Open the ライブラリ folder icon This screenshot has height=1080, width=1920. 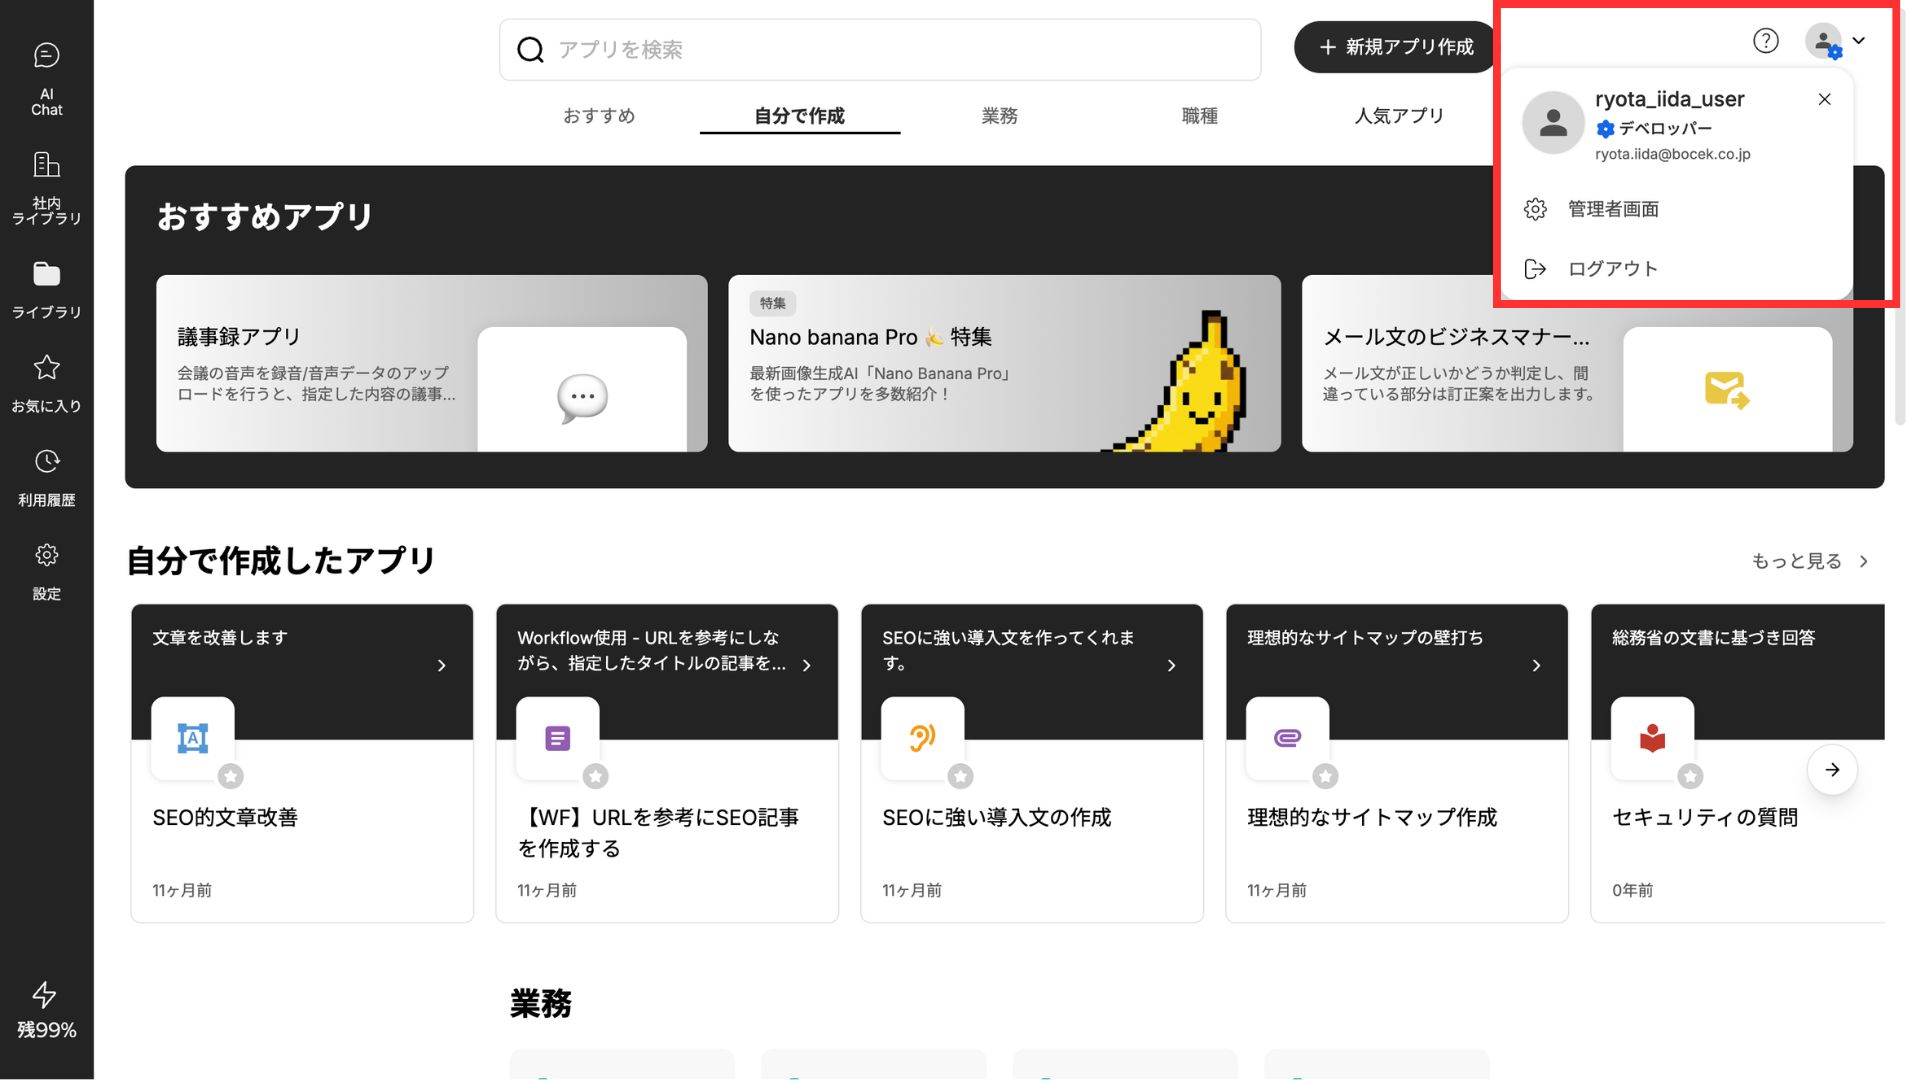tap(46, 274)
